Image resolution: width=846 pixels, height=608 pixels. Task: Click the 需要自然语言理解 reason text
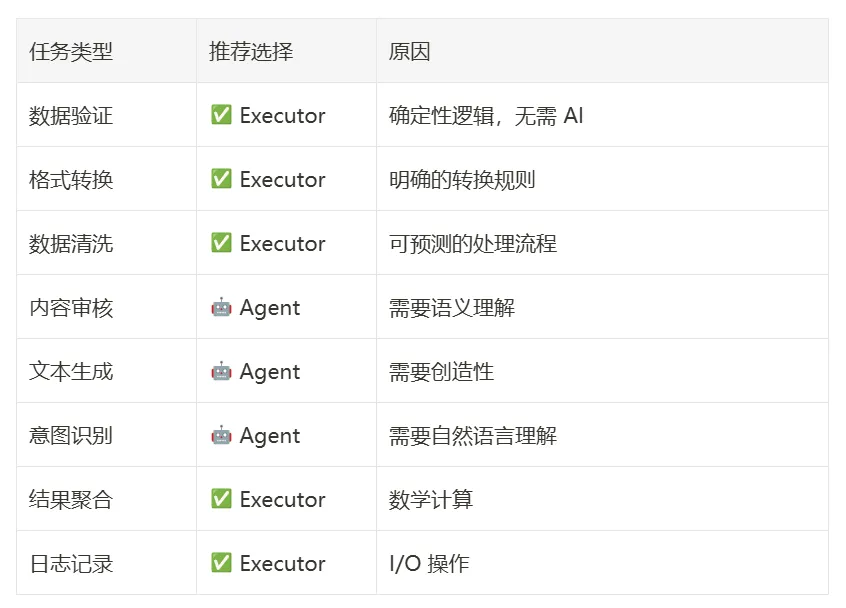(x=473, y=435)
